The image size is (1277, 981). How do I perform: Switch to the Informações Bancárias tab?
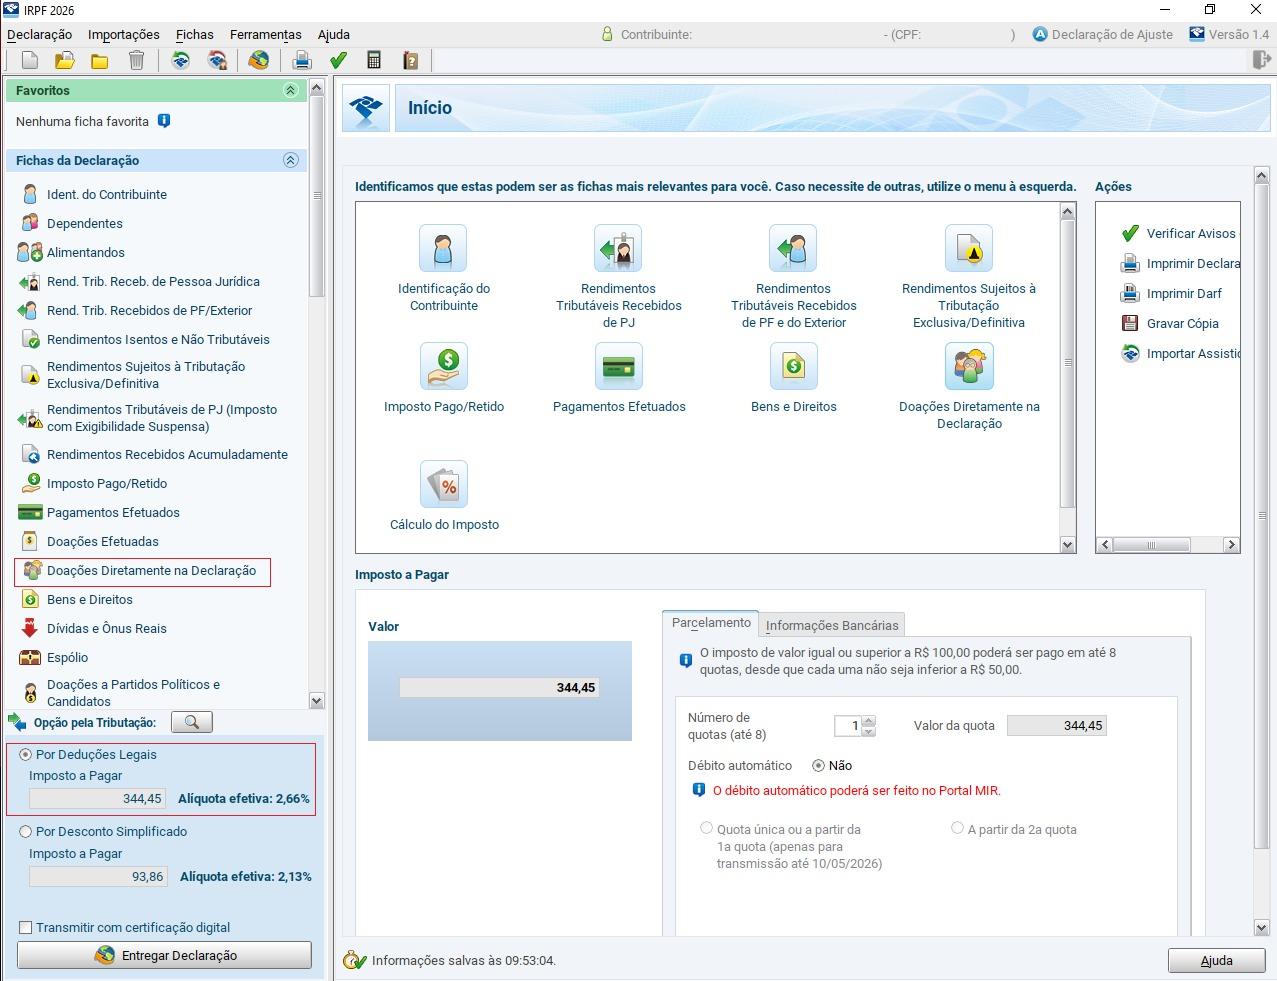[832, 625]
